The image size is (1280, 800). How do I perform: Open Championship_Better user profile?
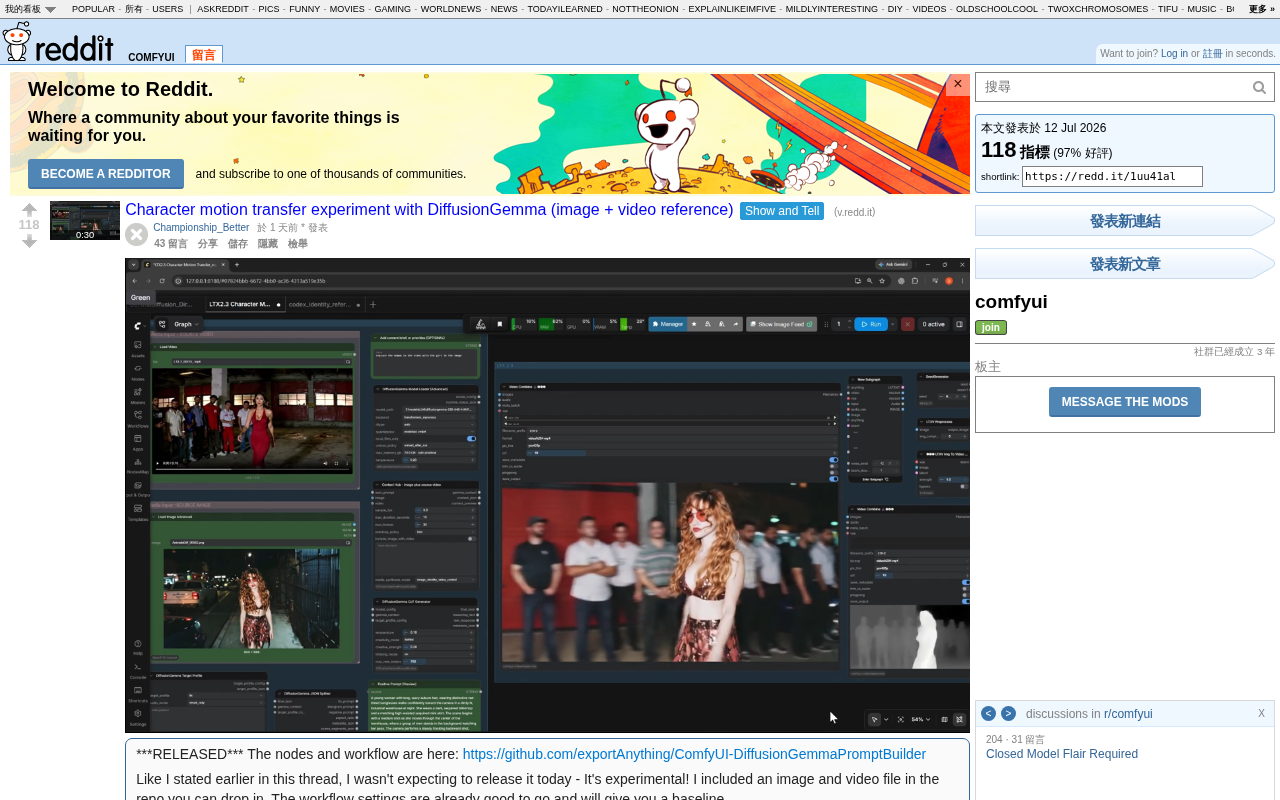point(201,228)
